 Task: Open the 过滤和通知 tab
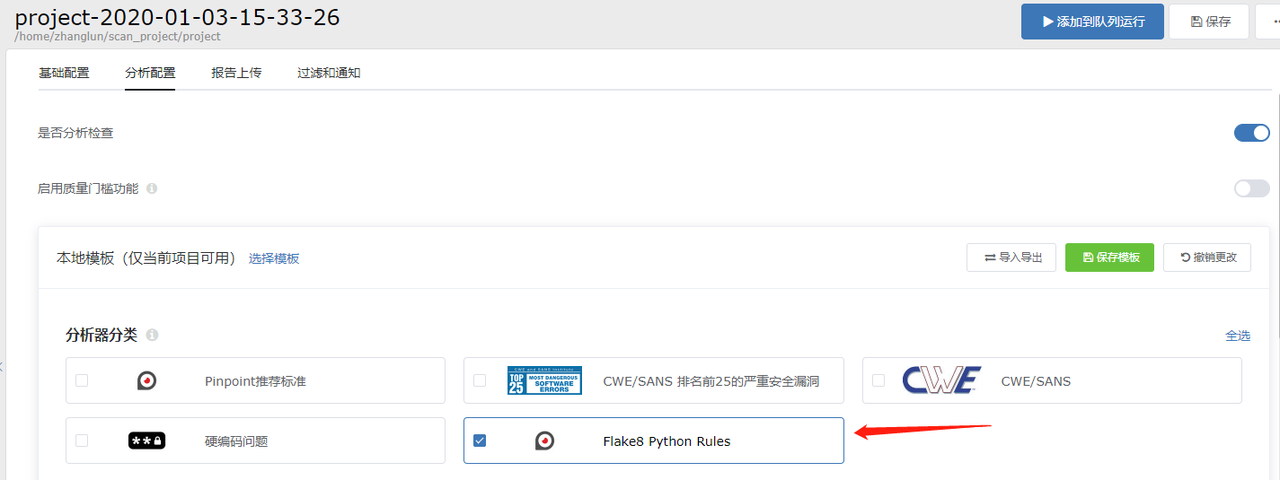(x=329, y=73)
